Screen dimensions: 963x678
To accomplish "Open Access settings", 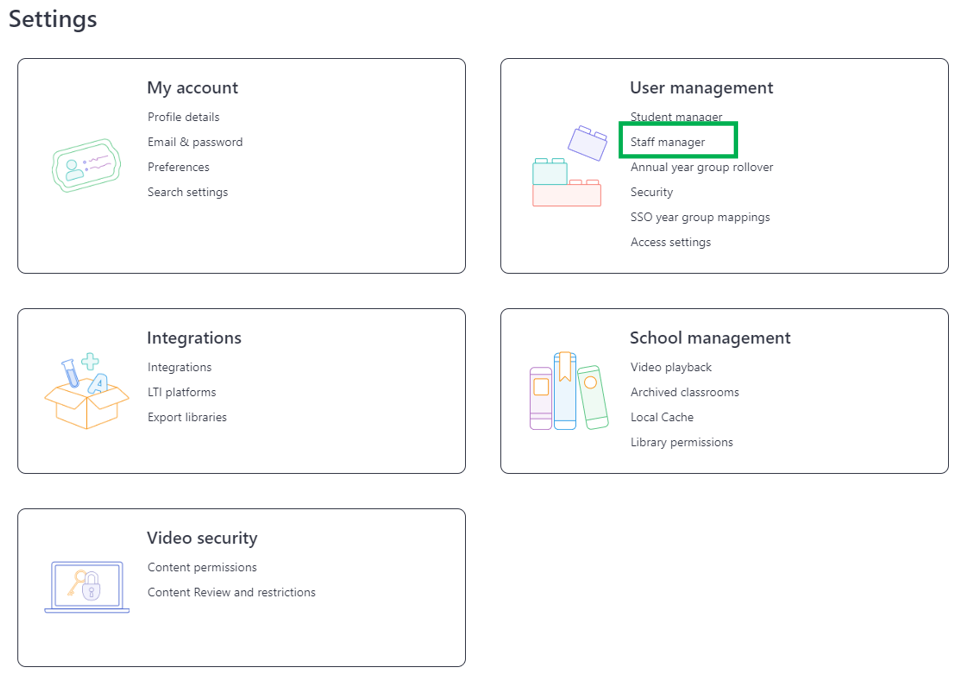I will [671, 242].
